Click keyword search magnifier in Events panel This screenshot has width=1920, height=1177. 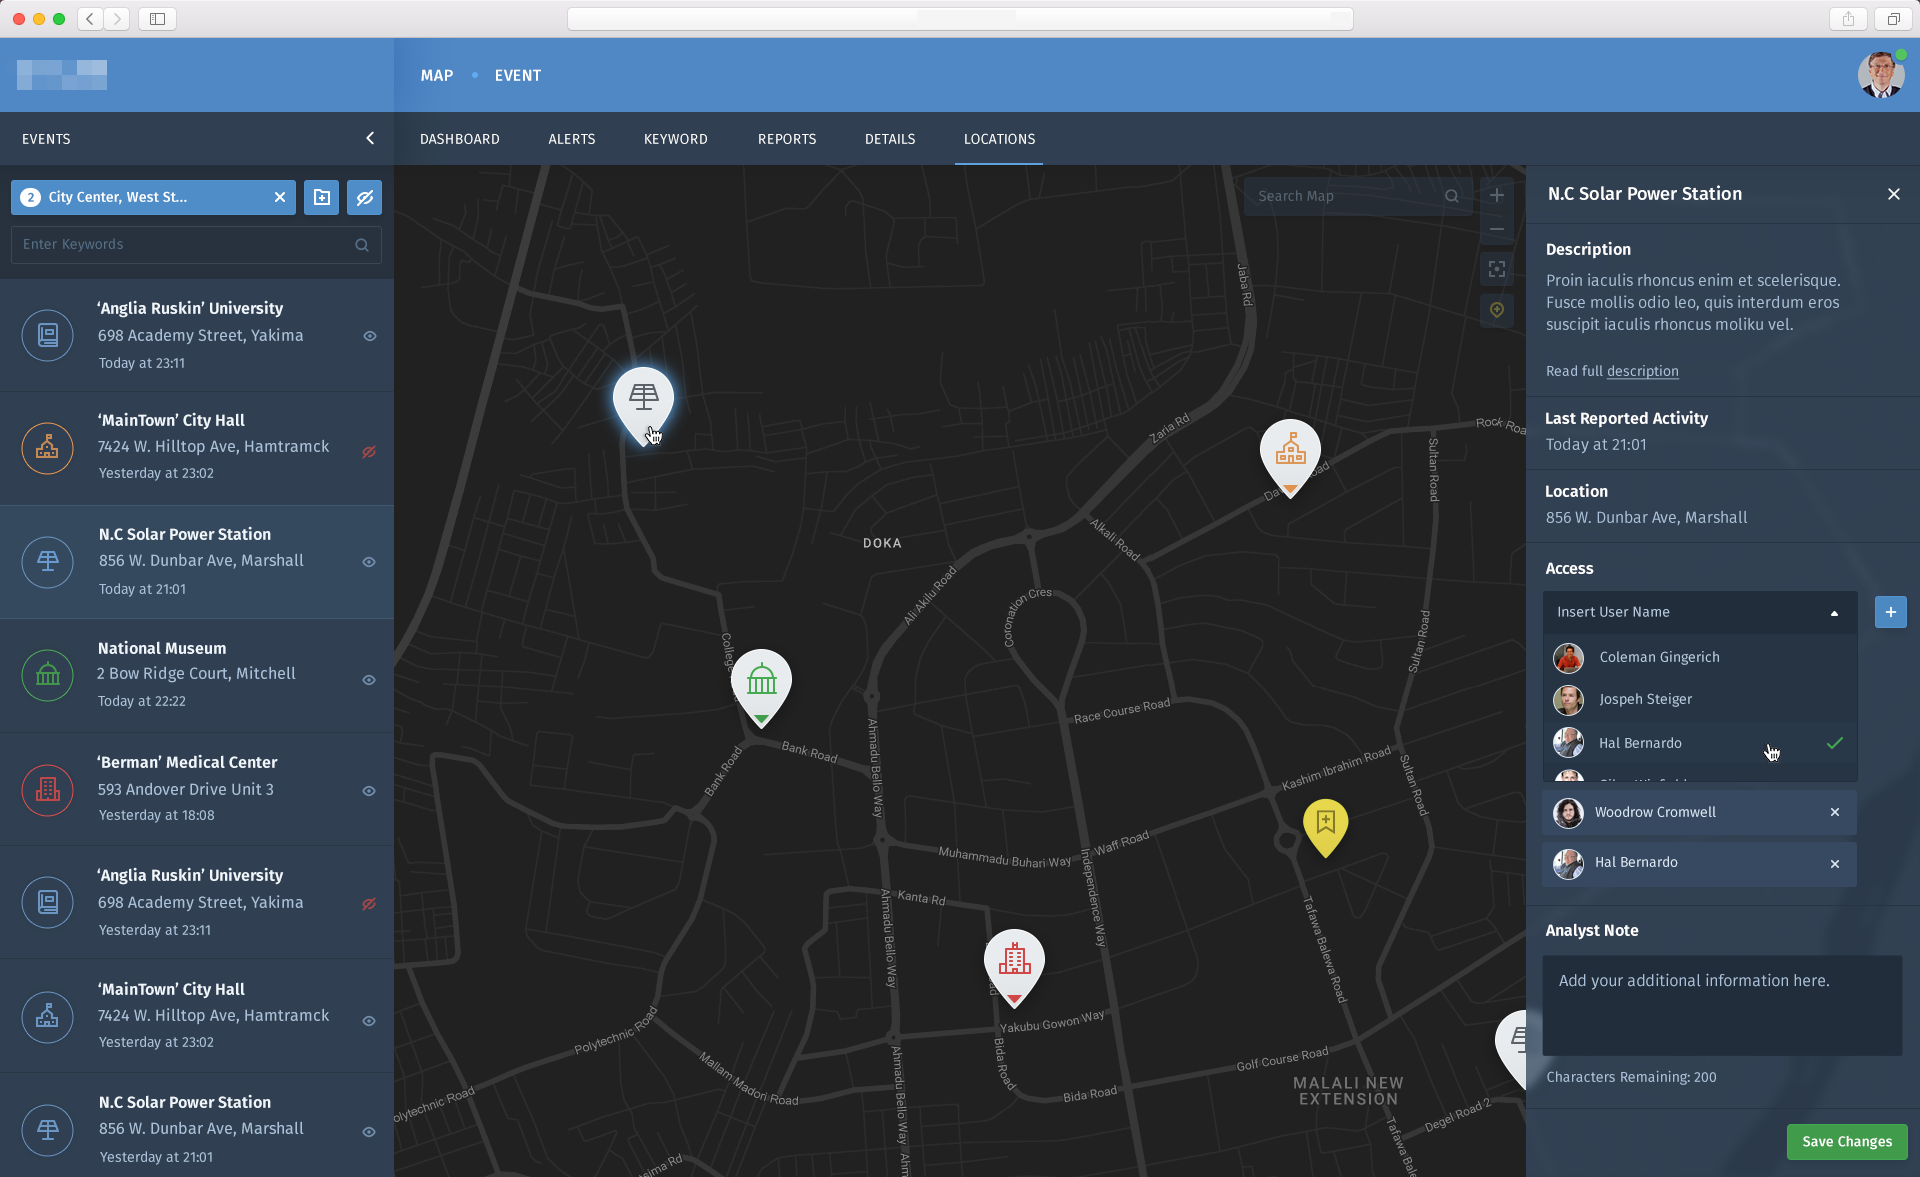[362, 245]
